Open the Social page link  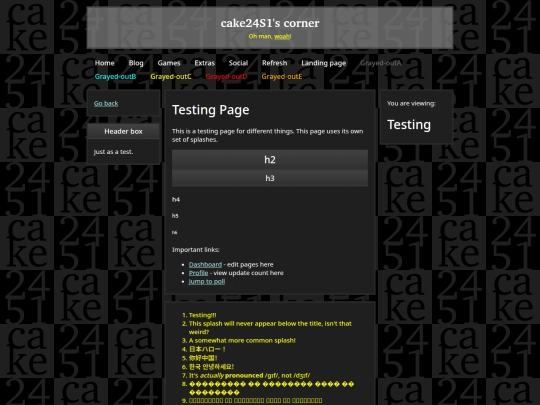(x=238, y=63)
